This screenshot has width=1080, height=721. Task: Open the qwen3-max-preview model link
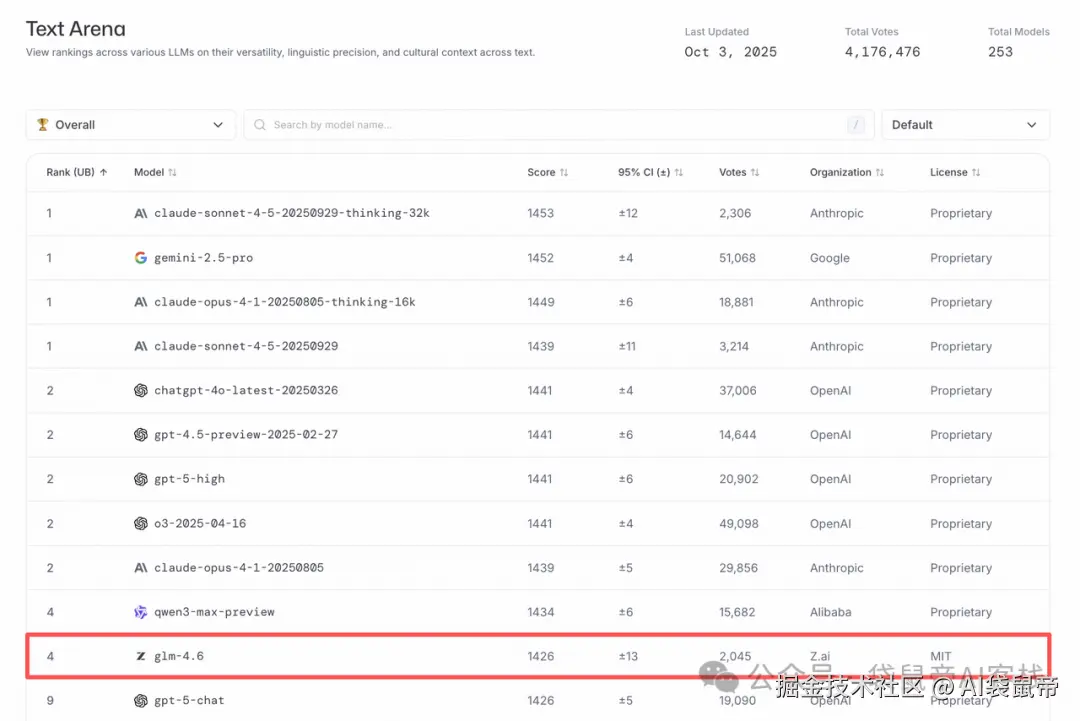click(x=214, y=612)
